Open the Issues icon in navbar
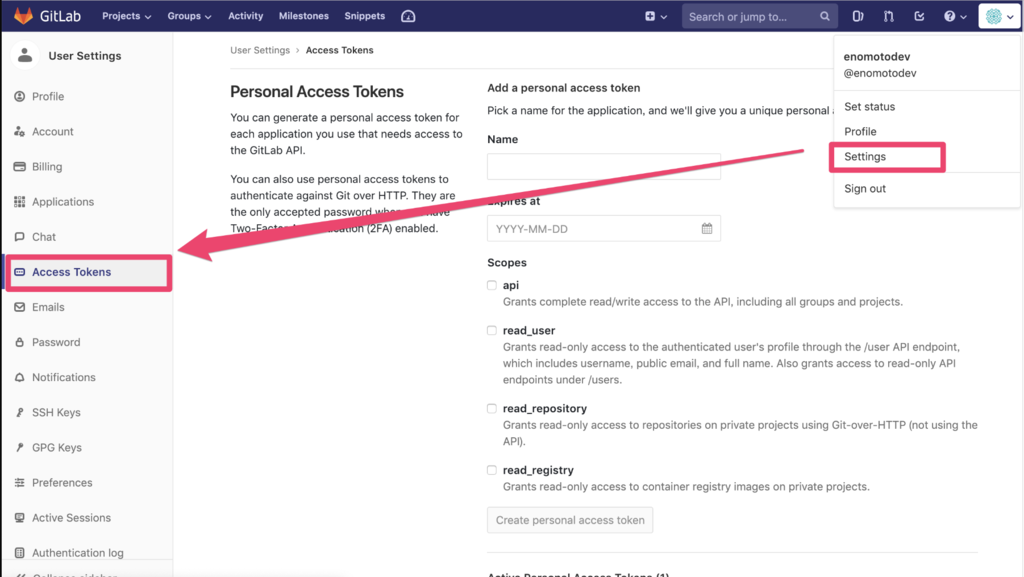The image size is (1024, 577). pos(857,16)
